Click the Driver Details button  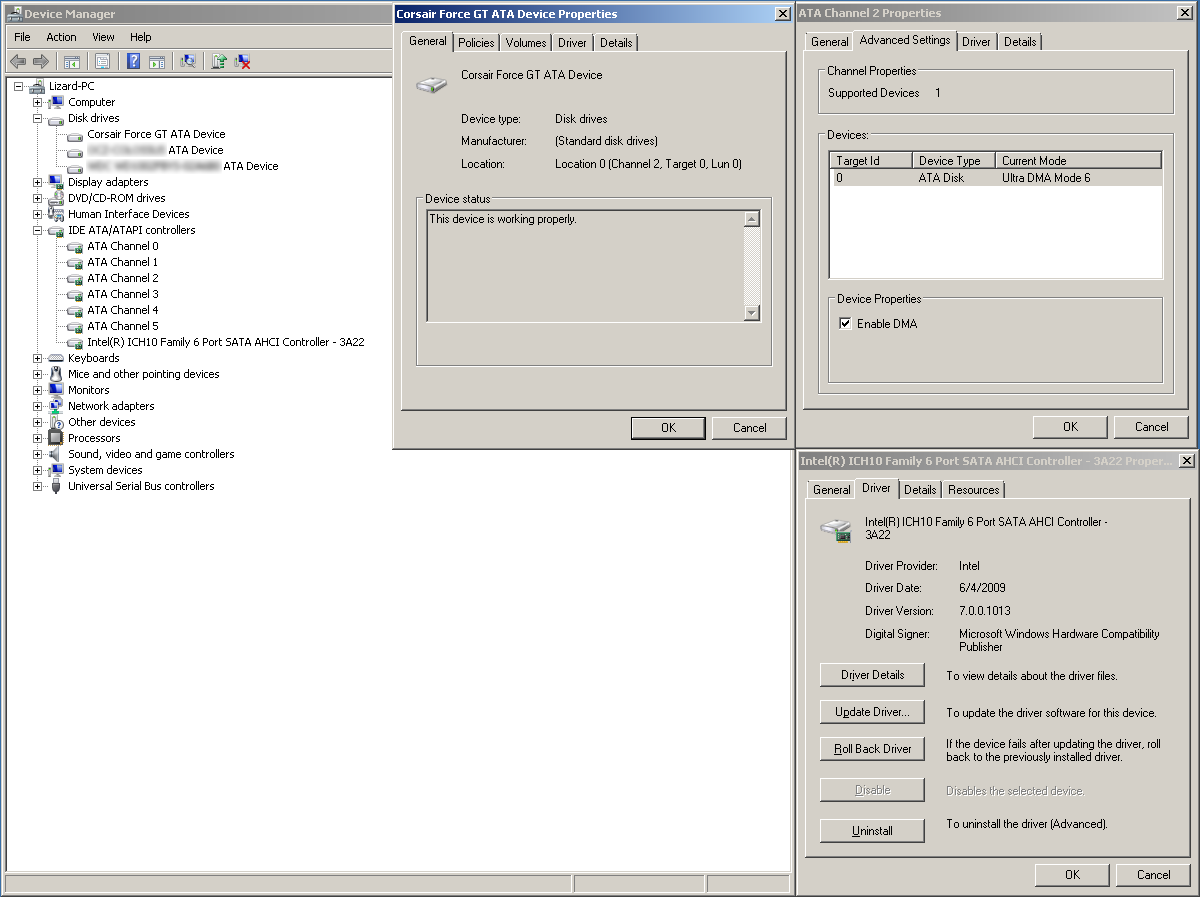[x=872, y=675]
